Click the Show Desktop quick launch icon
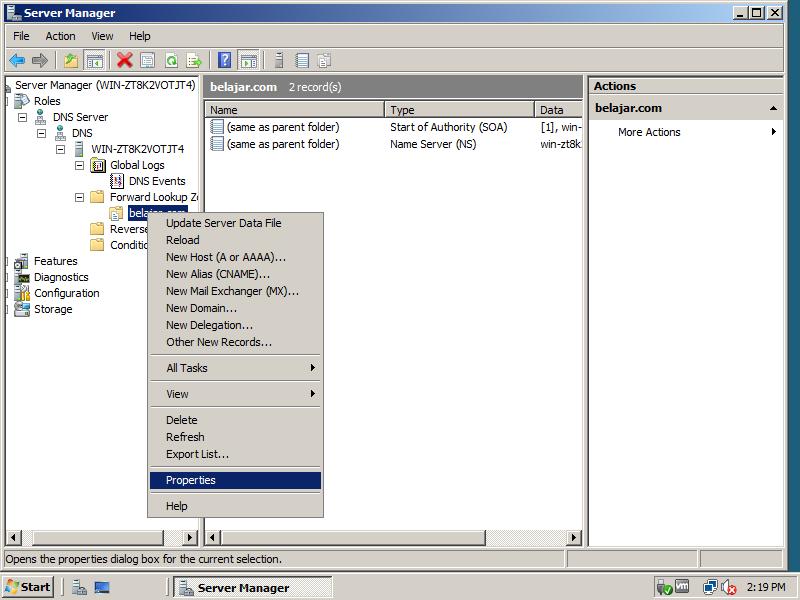The width and height of the screenshot is (800, 600). 102,587
